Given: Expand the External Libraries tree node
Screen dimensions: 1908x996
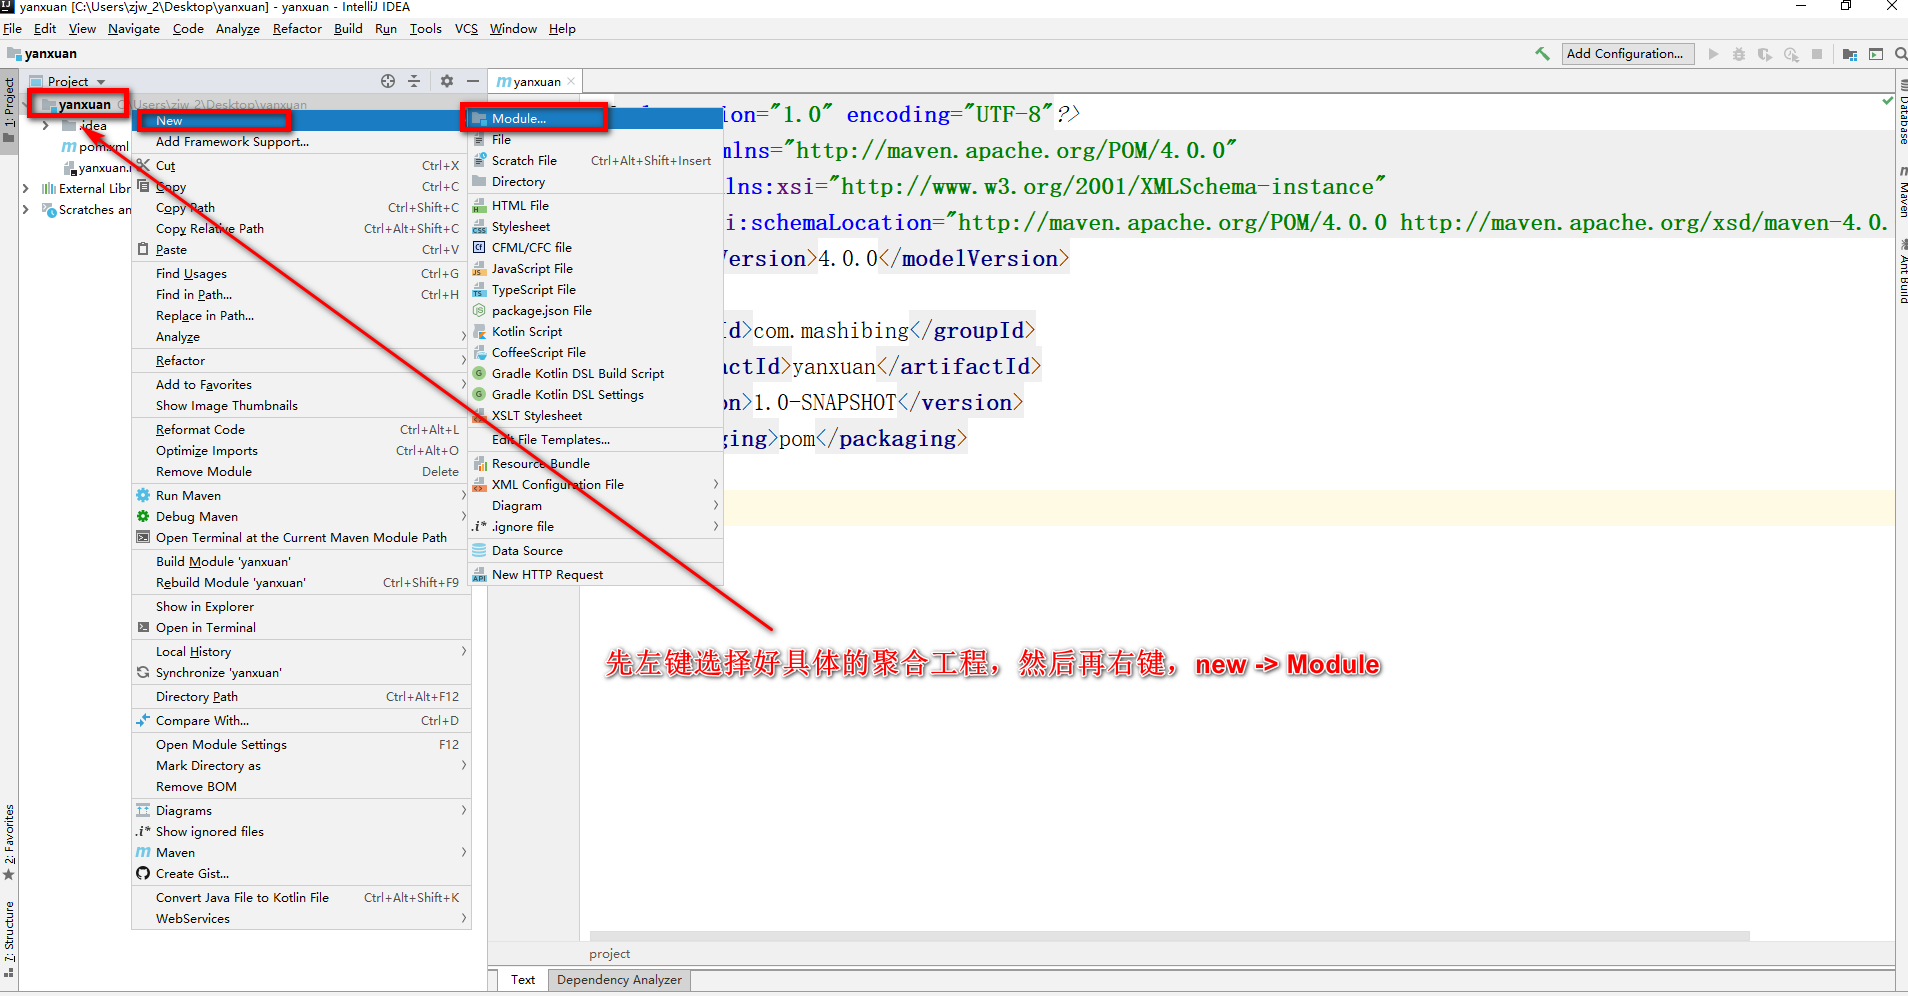Looking at the screenshot, I should 26,188.
